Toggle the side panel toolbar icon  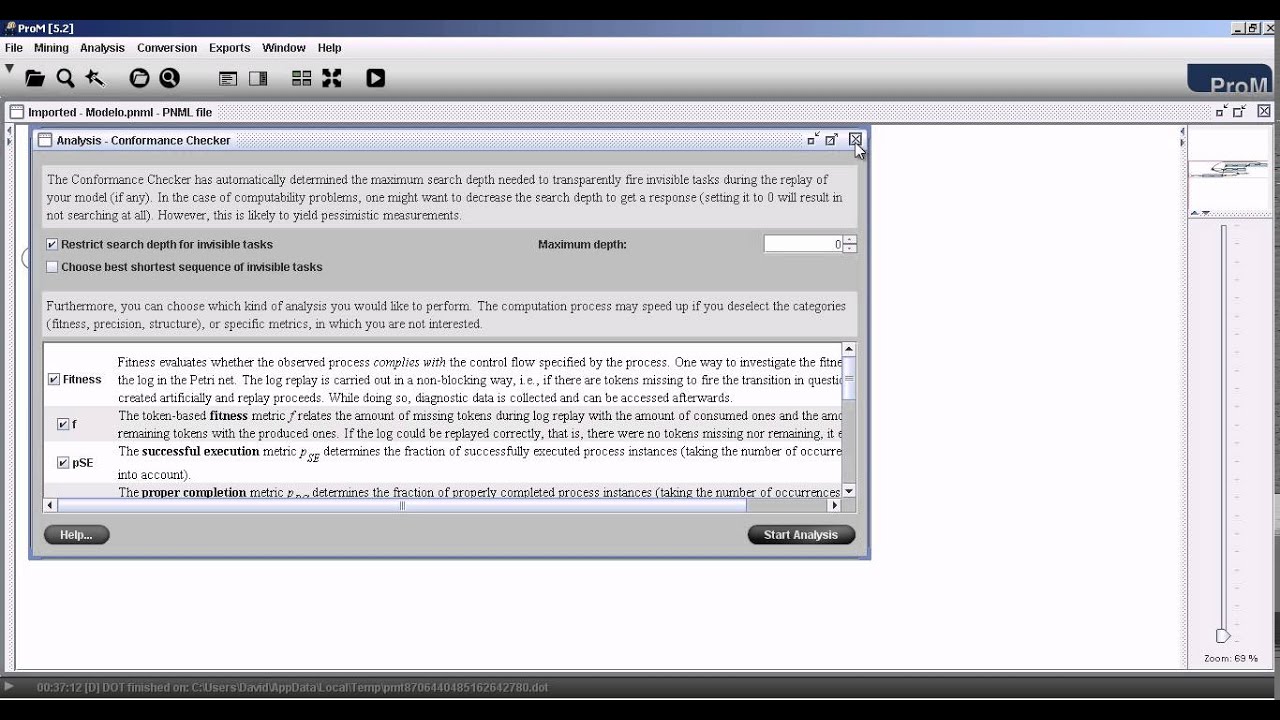[258, 79]
